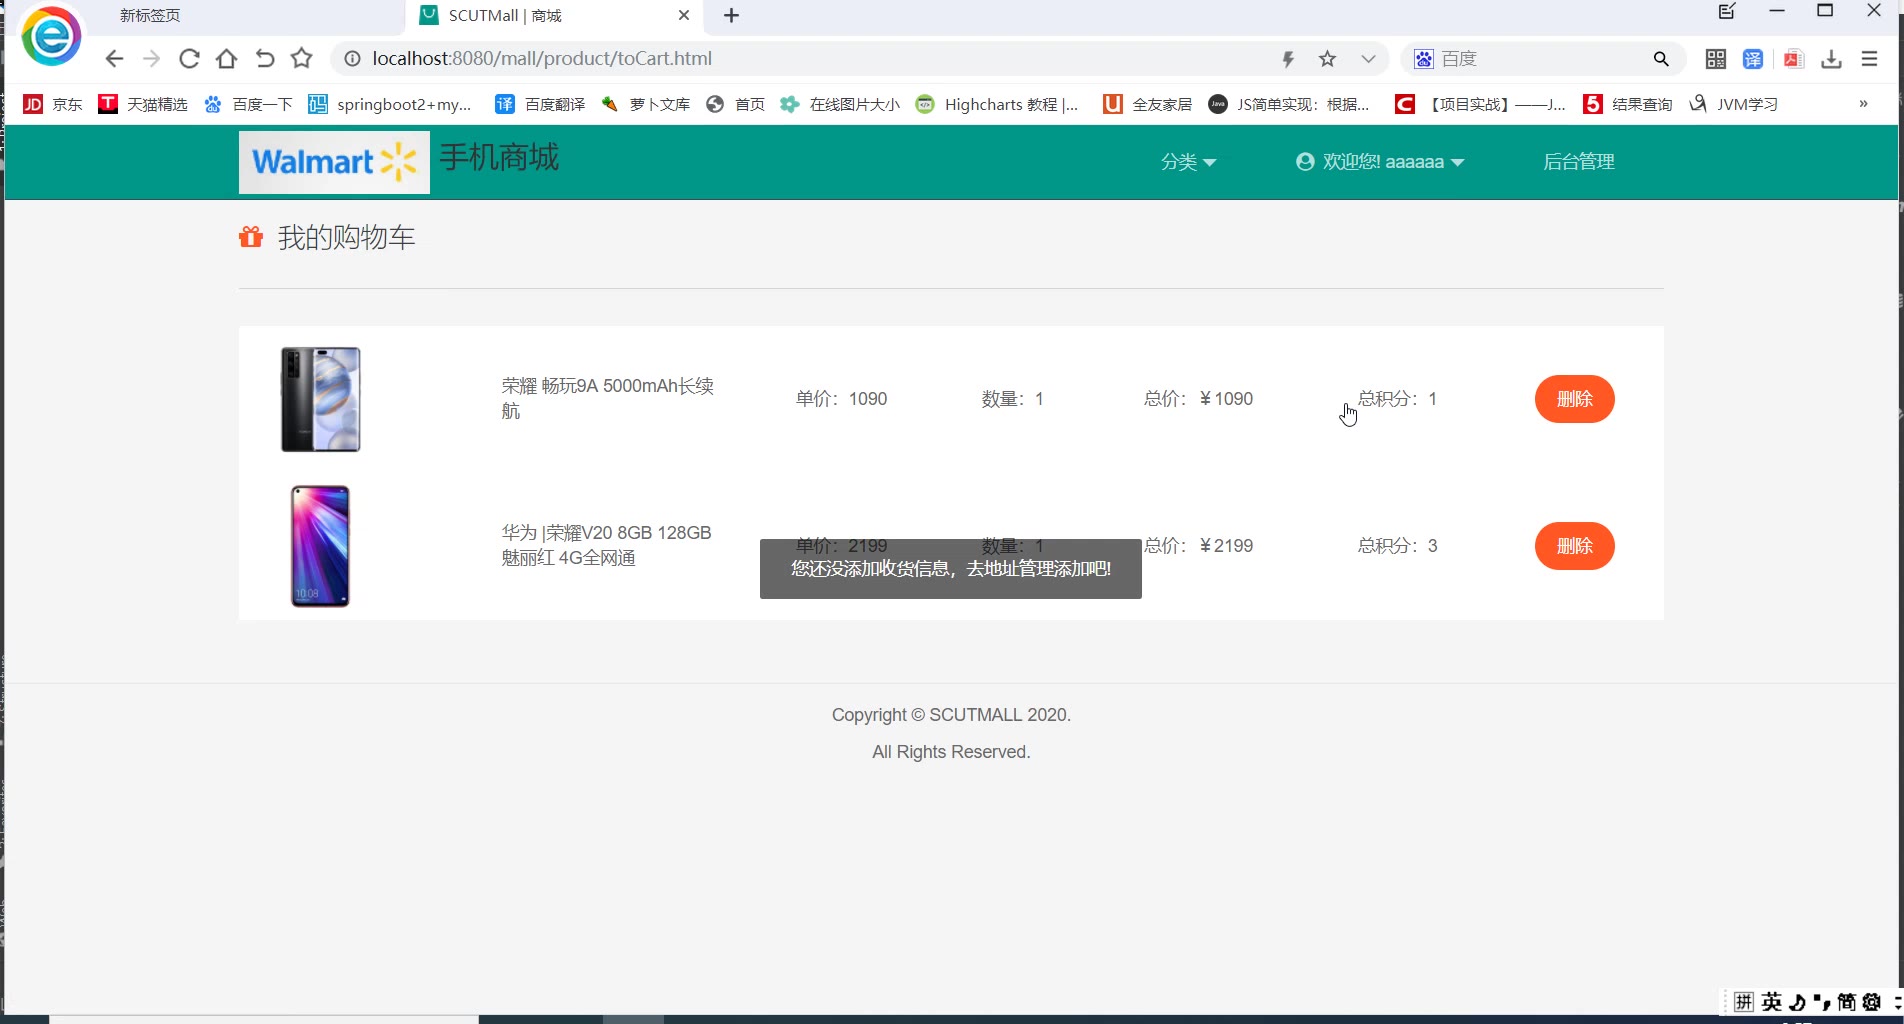The height and width of the screenshot is (1024, 1904).
Task: Click the browser logo icon
Action: (51, 37)
